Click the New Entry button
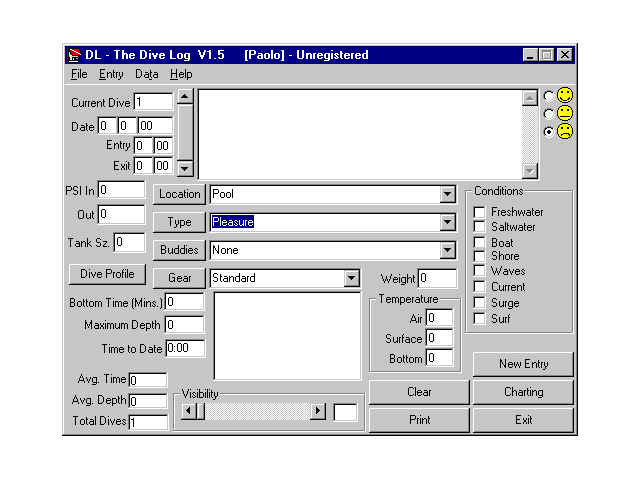 [x=523, y=364]
